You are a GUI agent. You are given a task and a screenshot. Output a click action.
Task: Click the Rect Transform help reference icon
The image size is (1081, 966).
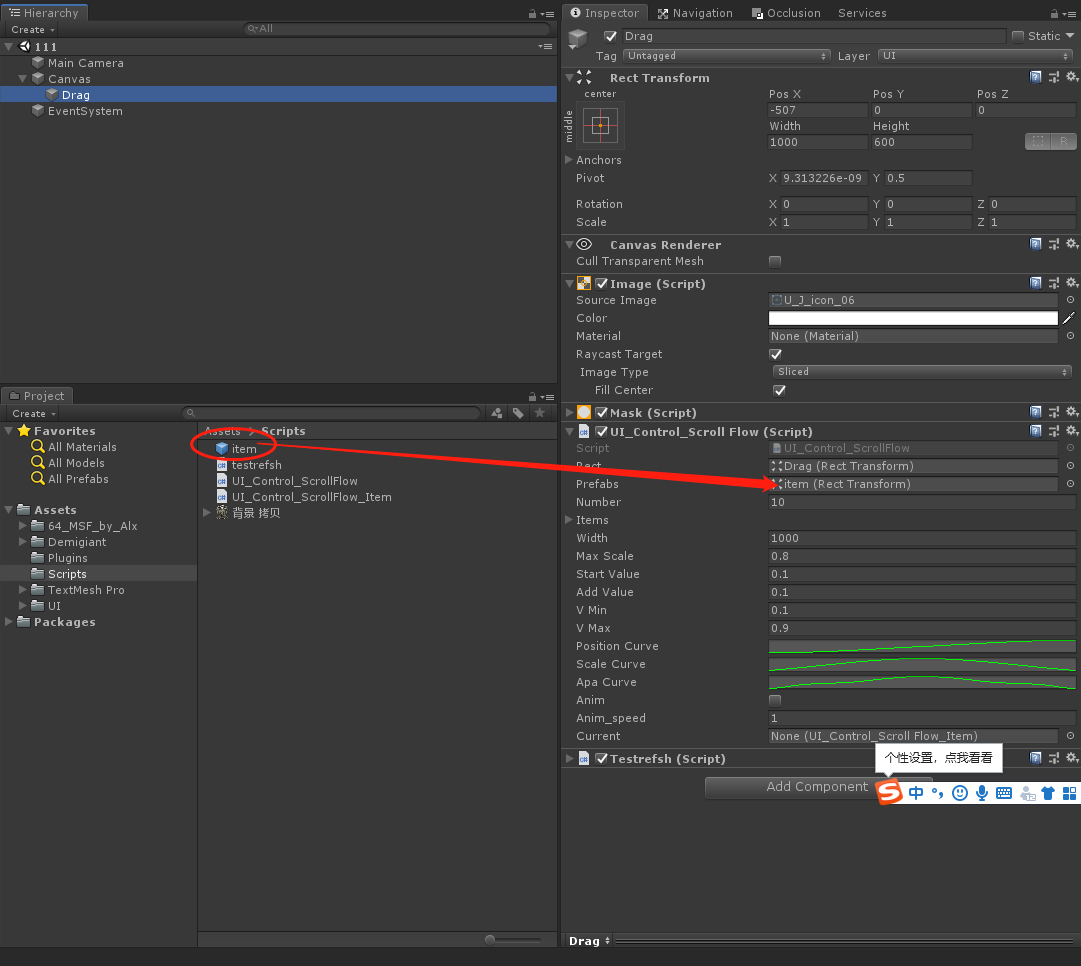click(x=1036, y=77)
